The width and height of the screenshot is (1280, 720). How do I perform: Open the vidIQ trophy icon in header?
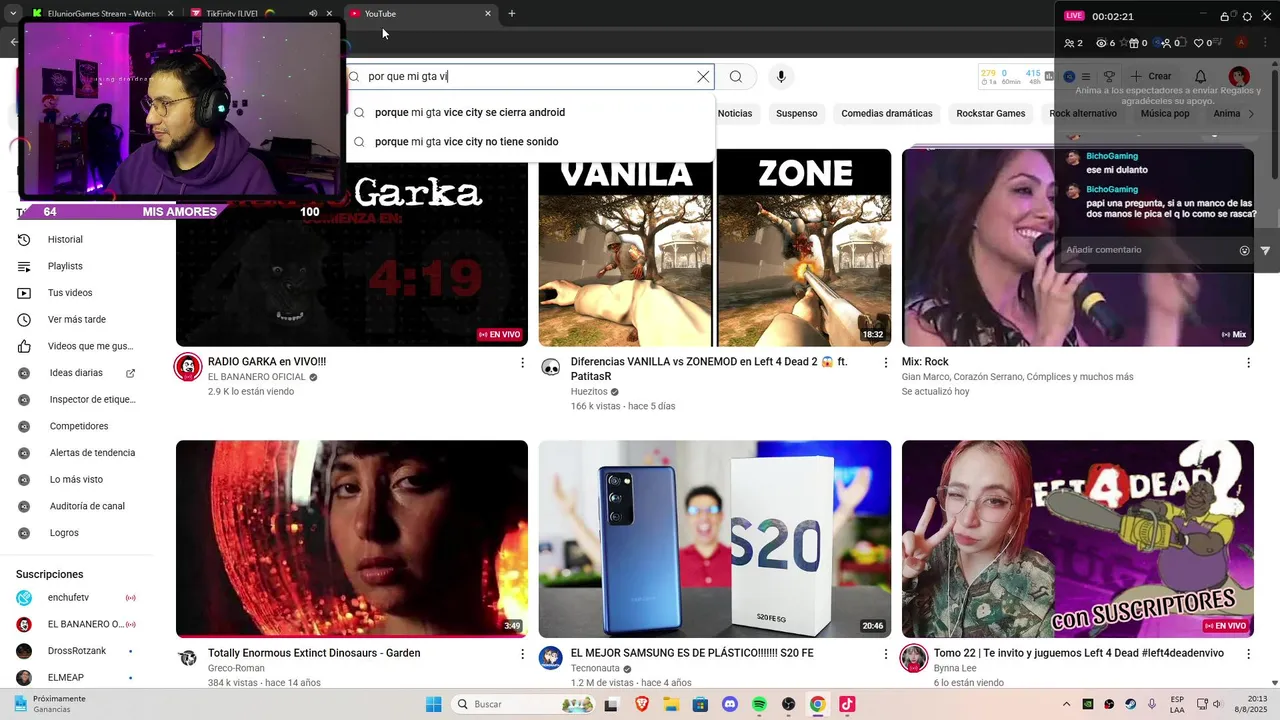click(x=1109, y=77)
